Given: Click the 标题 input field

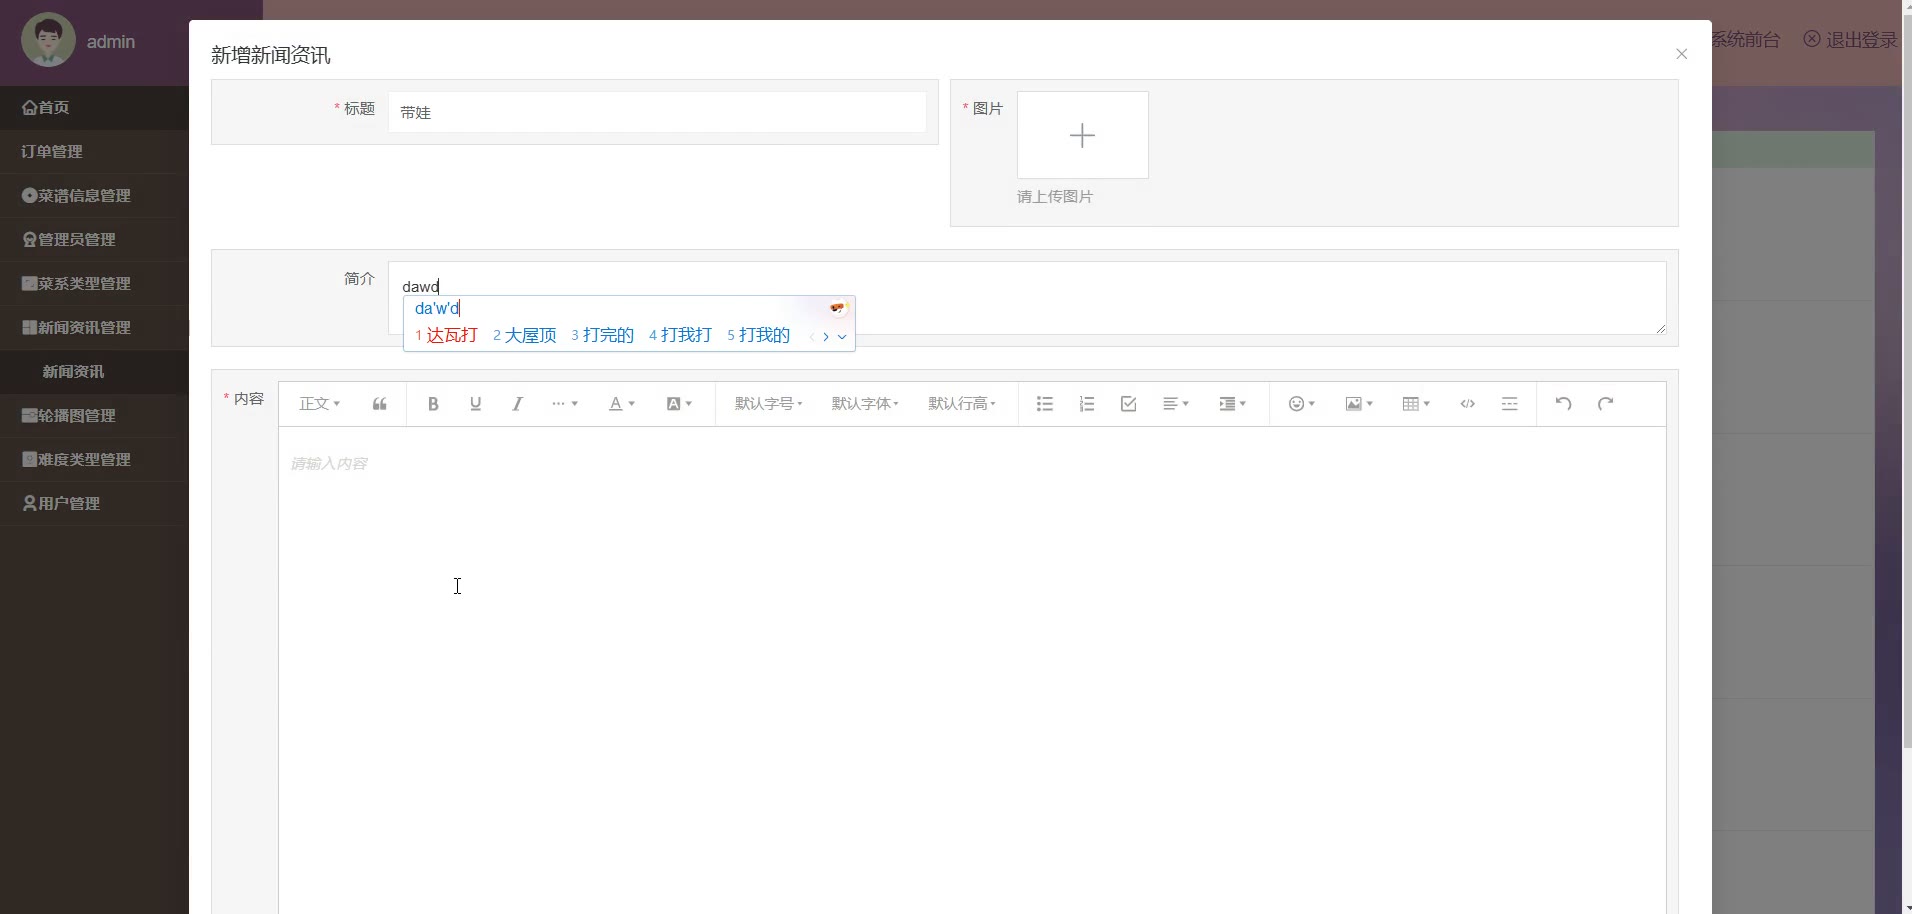Looking at the screenshot, I should [657, 112].
